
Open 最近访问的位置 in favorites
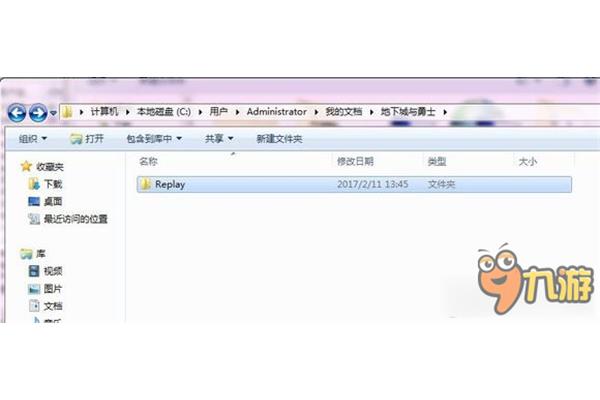coord(76,219)
